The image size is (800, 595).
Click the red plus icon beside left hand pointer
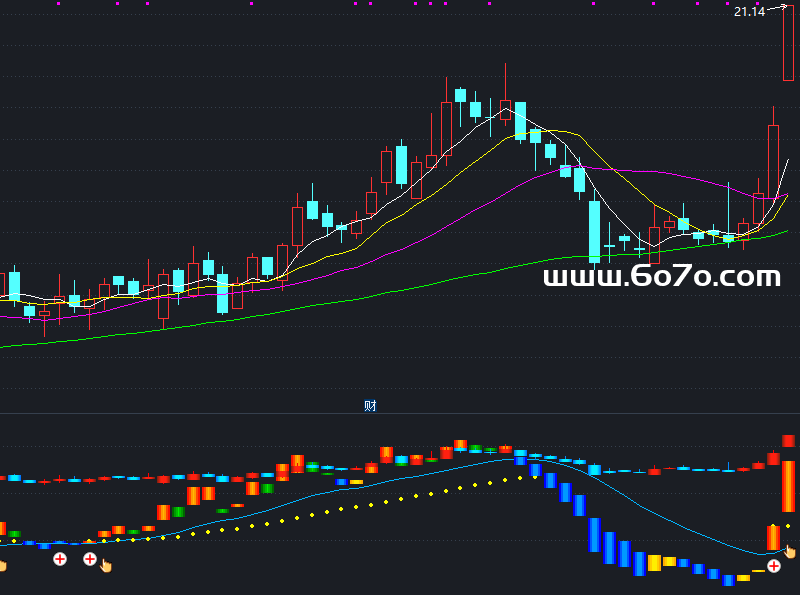coord(90,559)
